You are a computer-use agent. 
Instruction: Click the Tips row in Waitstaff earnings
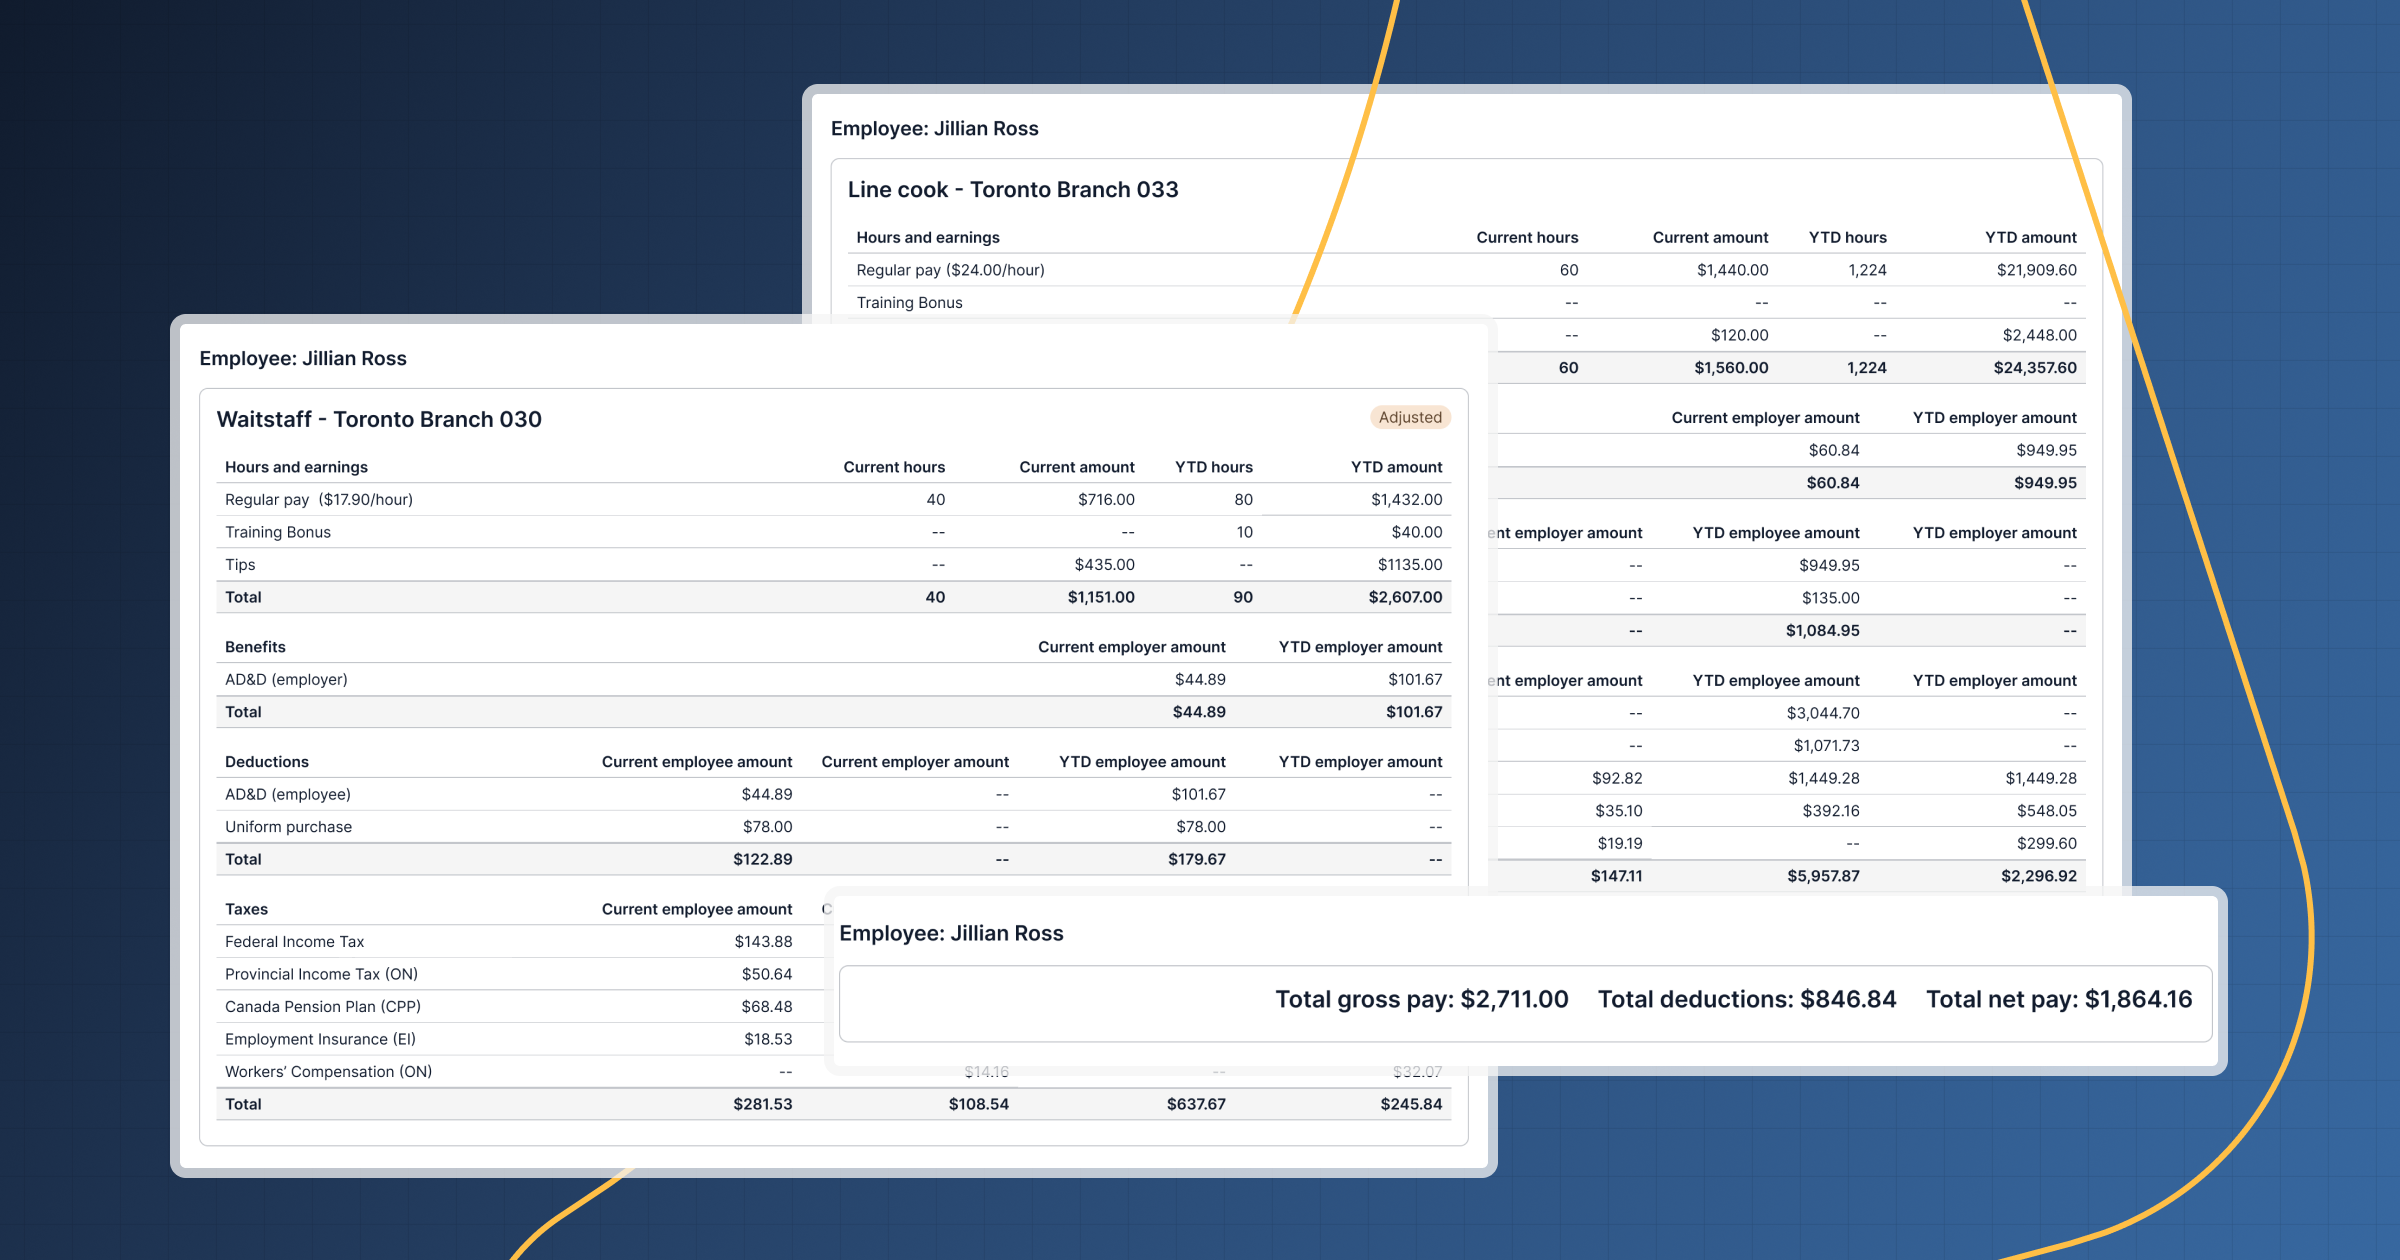tap(240, 565)
